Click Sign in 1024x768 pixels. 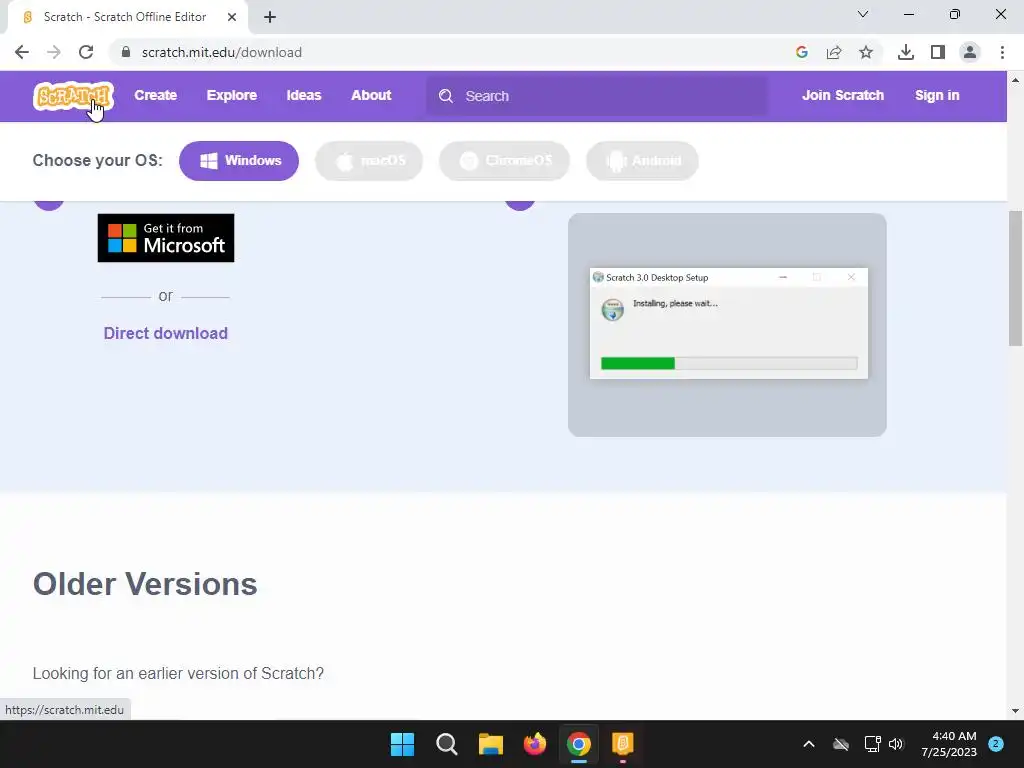click(937, 95)
